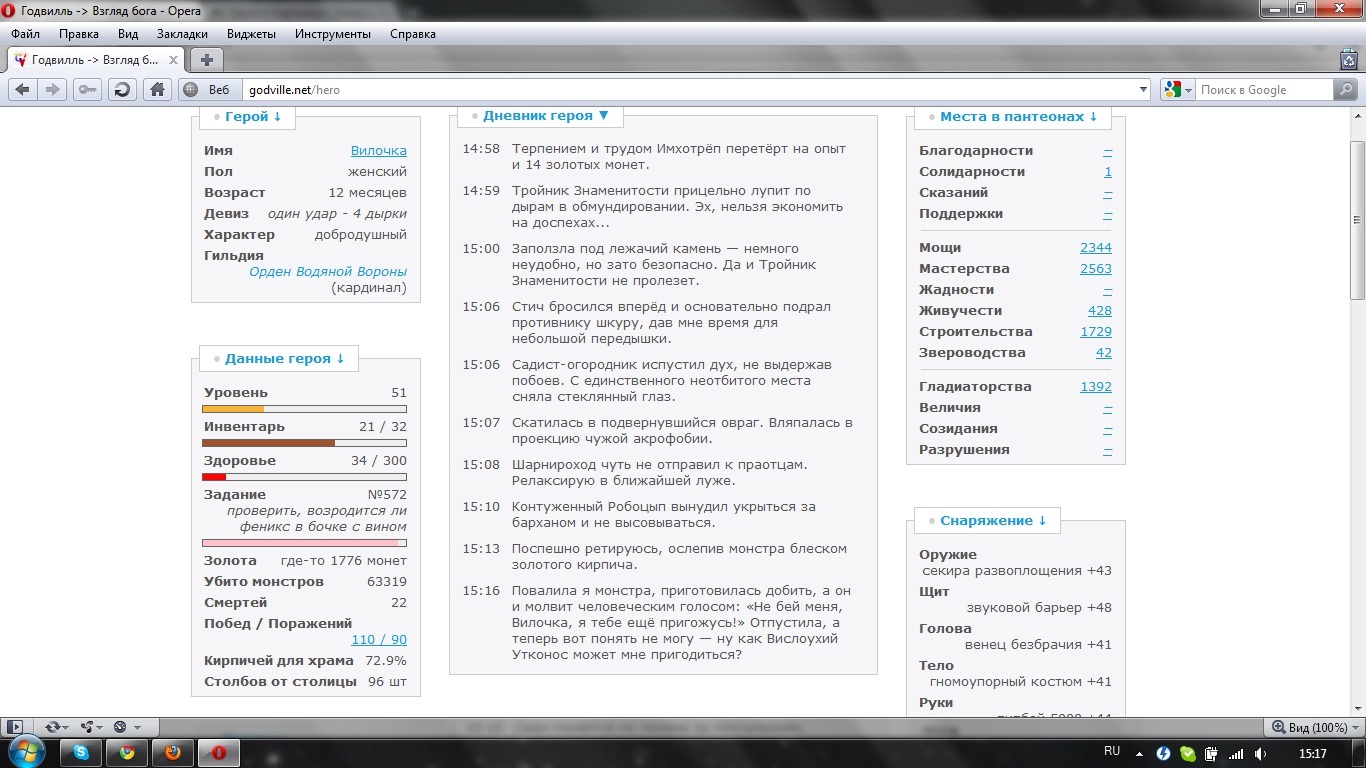Image resolution: width=1366 pixels, height=768 pixels.
Task: Open the network signal tray icon
Action: pos(1236,753)
